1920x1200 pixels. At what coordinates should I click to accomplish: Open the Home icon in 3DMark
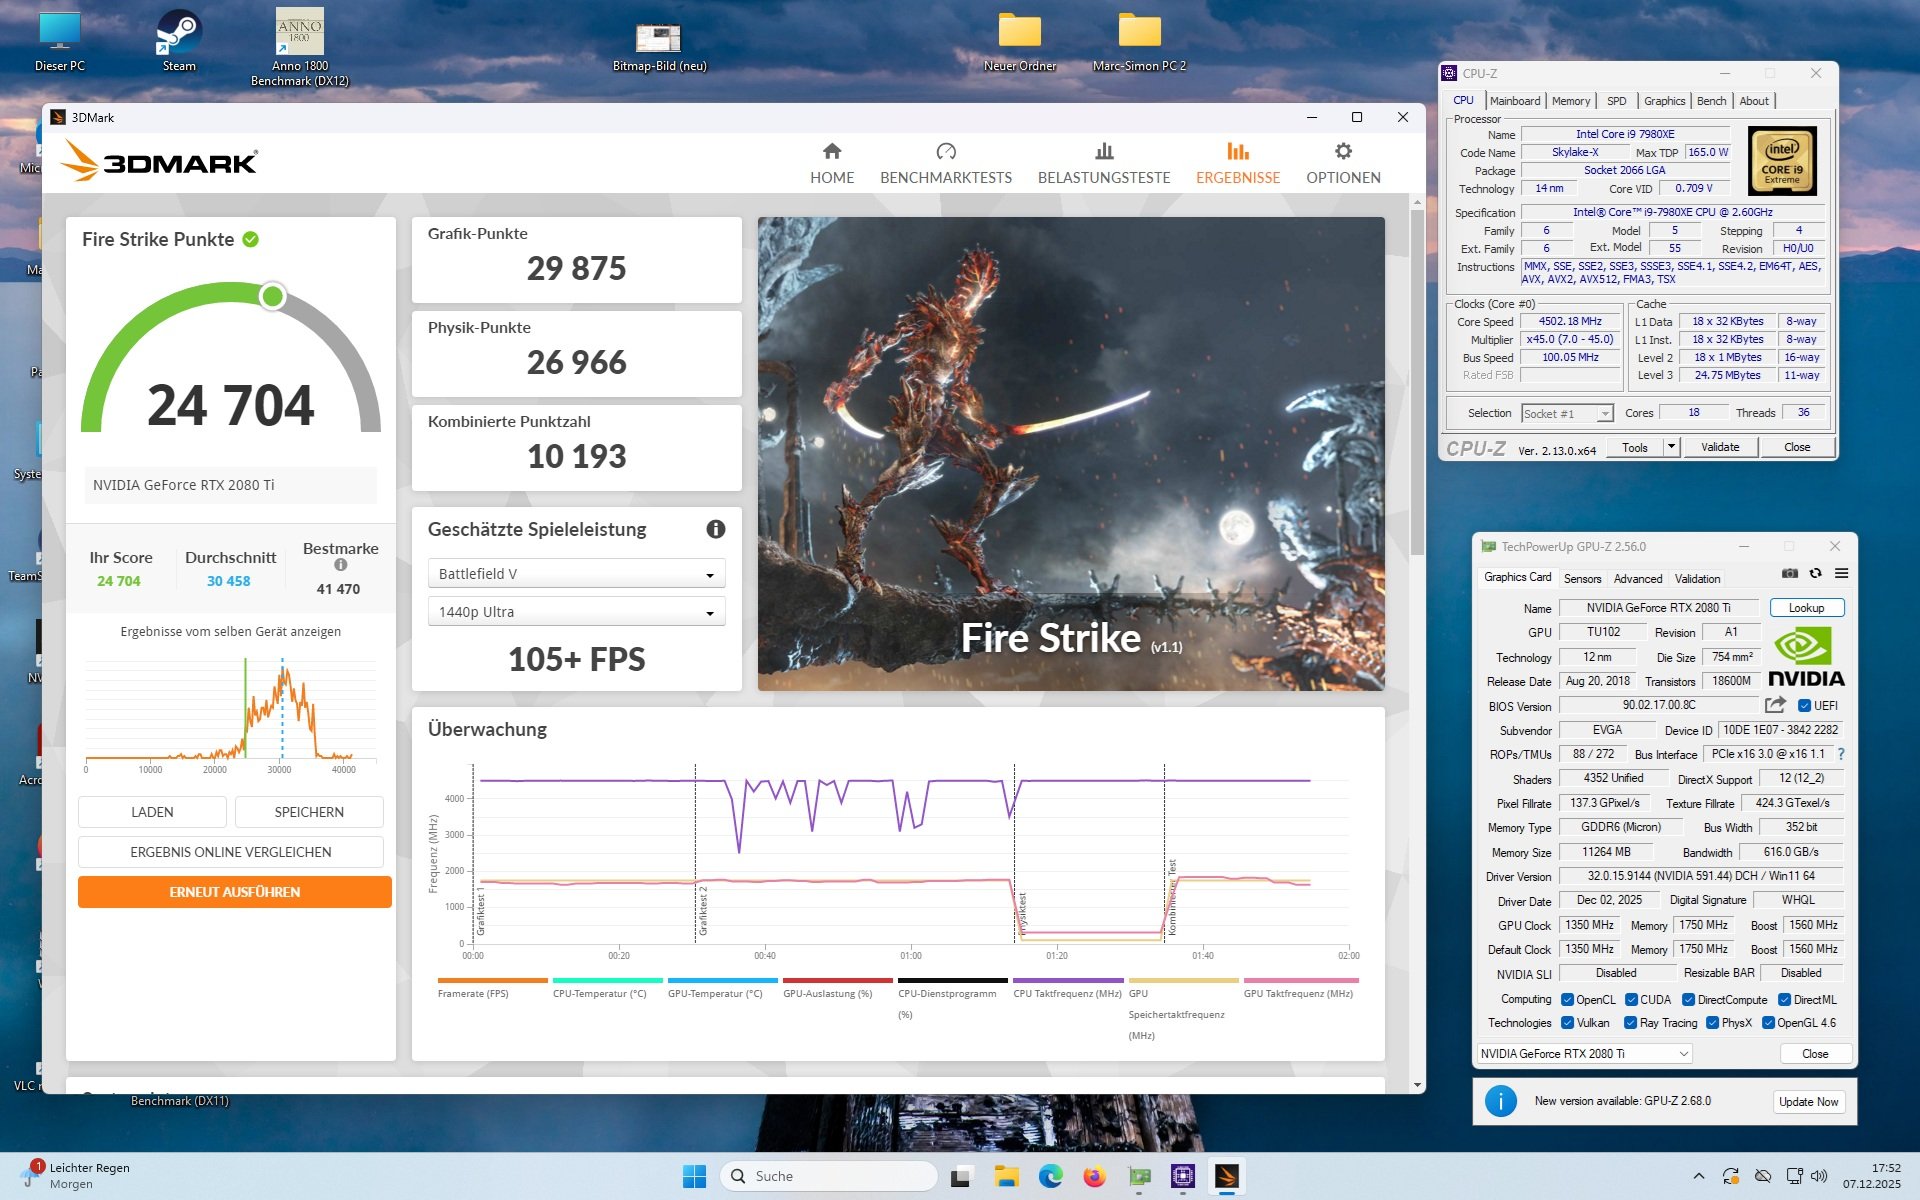(x=831, y=152)
